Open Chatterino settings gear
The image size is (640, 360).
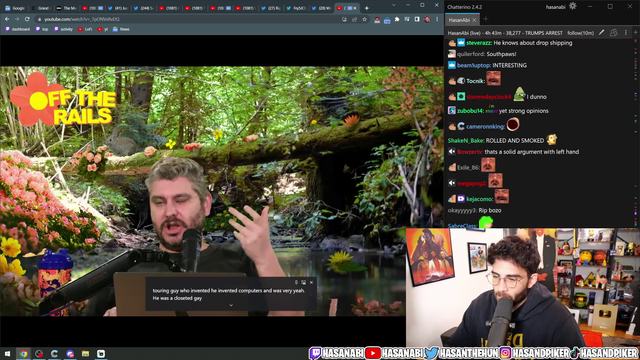point(573,6)
